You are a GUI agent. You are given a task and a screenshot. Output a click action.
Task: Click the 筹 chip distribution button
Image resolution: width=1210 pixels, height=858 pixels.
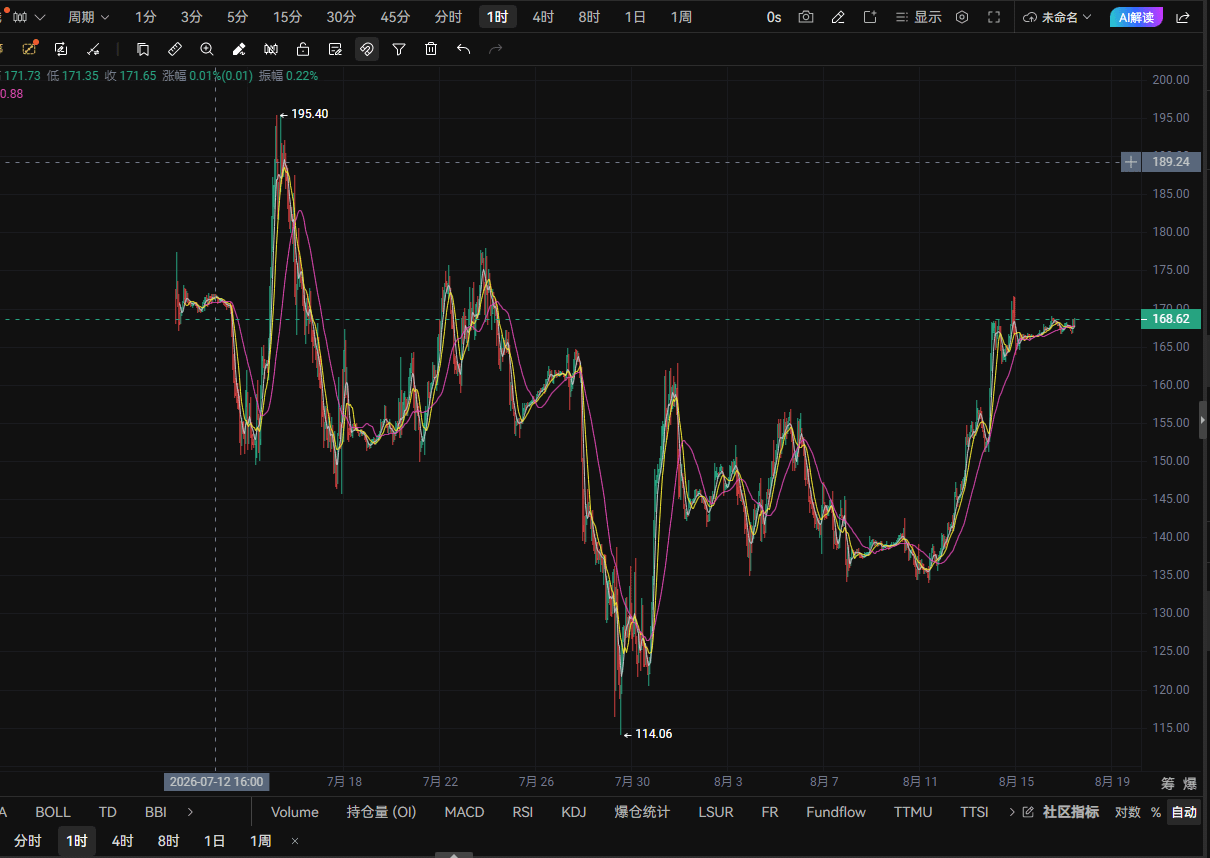(1167, 783)
